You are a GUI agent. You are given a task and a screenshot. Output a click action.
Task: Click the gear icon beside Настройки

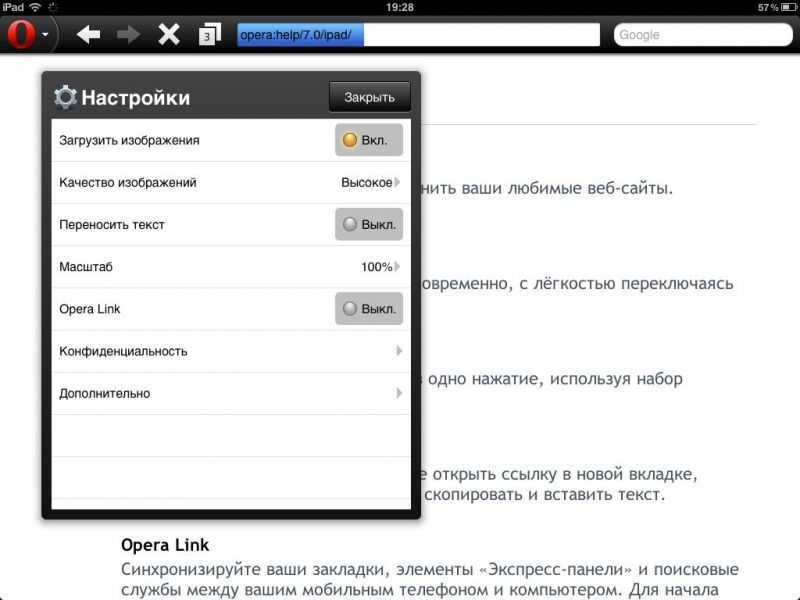[65, 97]
